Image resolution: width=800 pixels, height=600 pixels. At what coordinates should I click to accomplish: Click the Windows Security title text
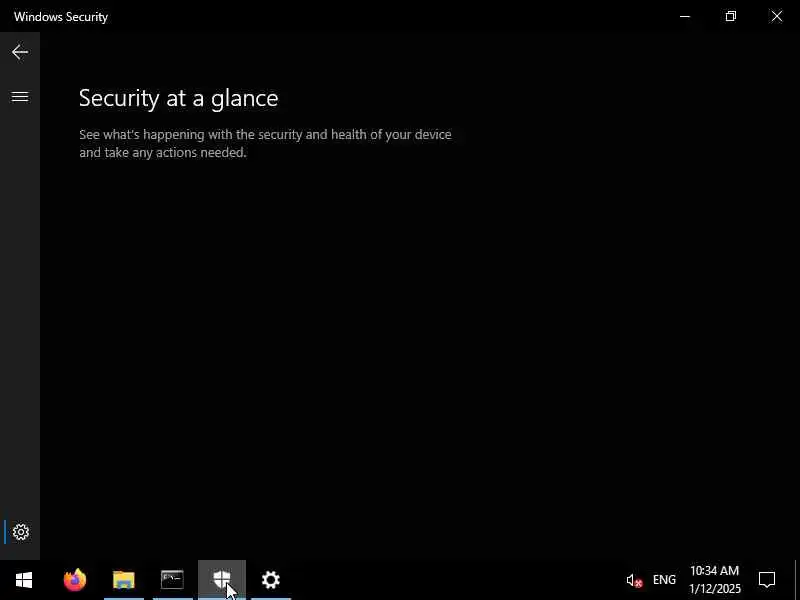click(x=61, y=17)
